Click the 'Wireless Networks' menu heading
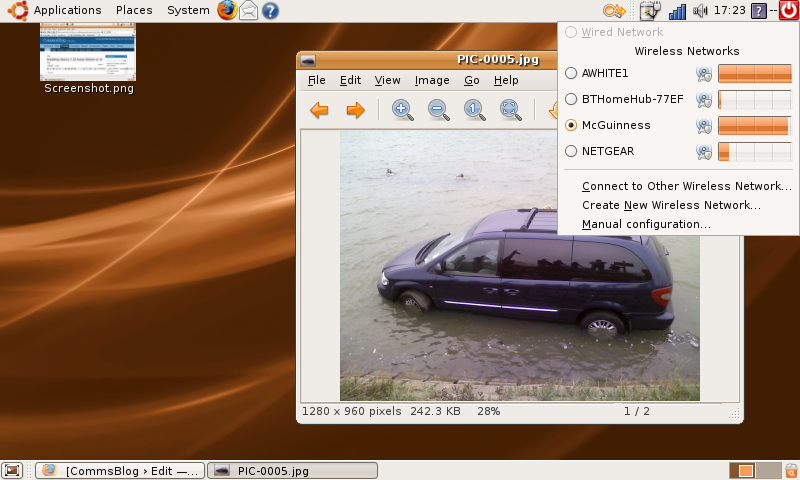This screenshot has width=800, height=480. [x=687, y=51]
